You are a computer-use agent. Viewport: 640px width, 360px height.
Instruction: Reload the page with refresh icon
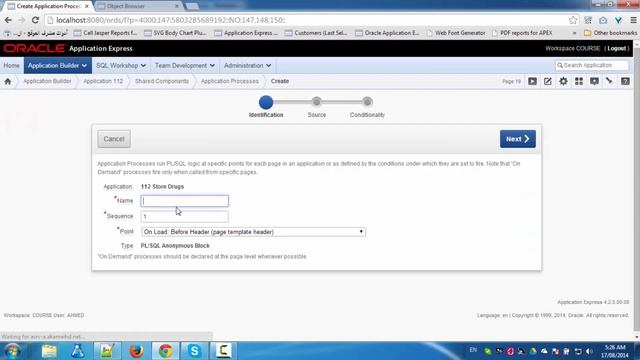click(x=36, y=20)
